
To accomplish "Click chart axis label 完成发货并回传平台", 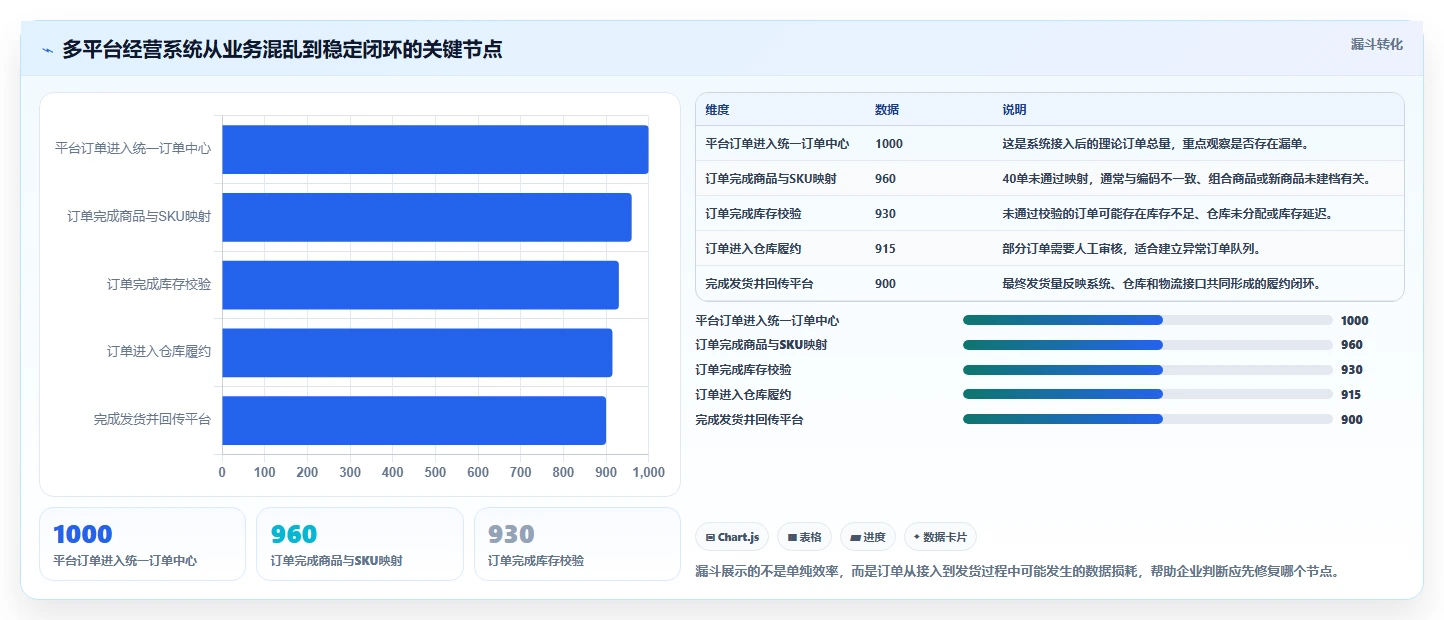I will [153, 420].
